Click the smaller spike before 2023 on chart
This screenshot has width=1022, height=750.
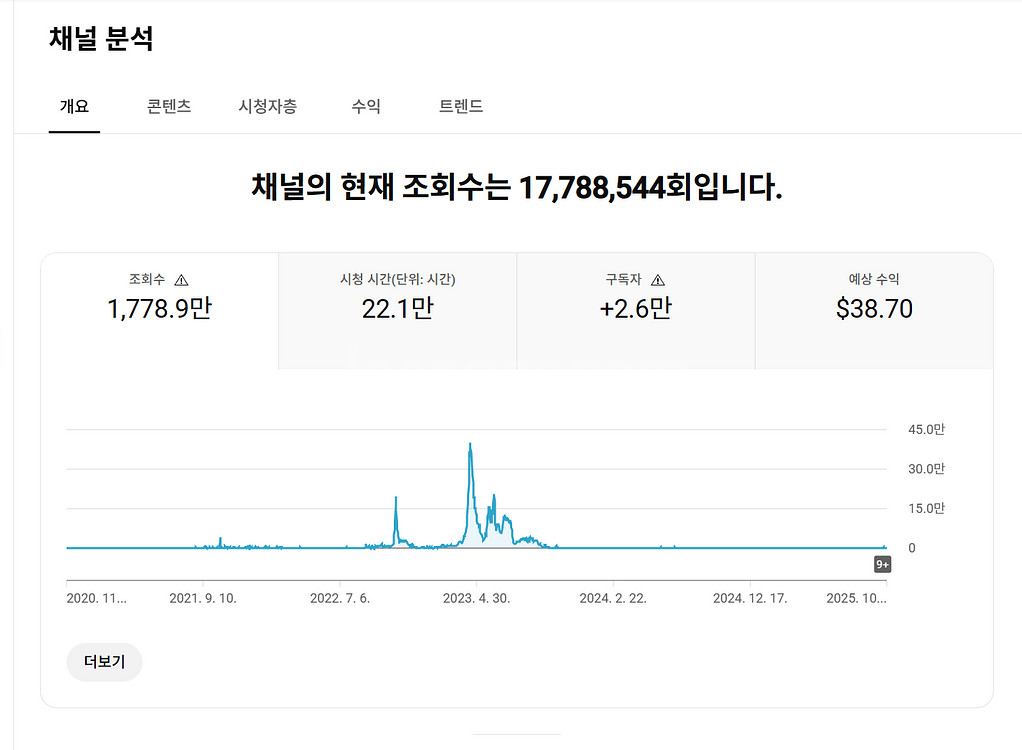pyautogui.click(x=396, y=499)
